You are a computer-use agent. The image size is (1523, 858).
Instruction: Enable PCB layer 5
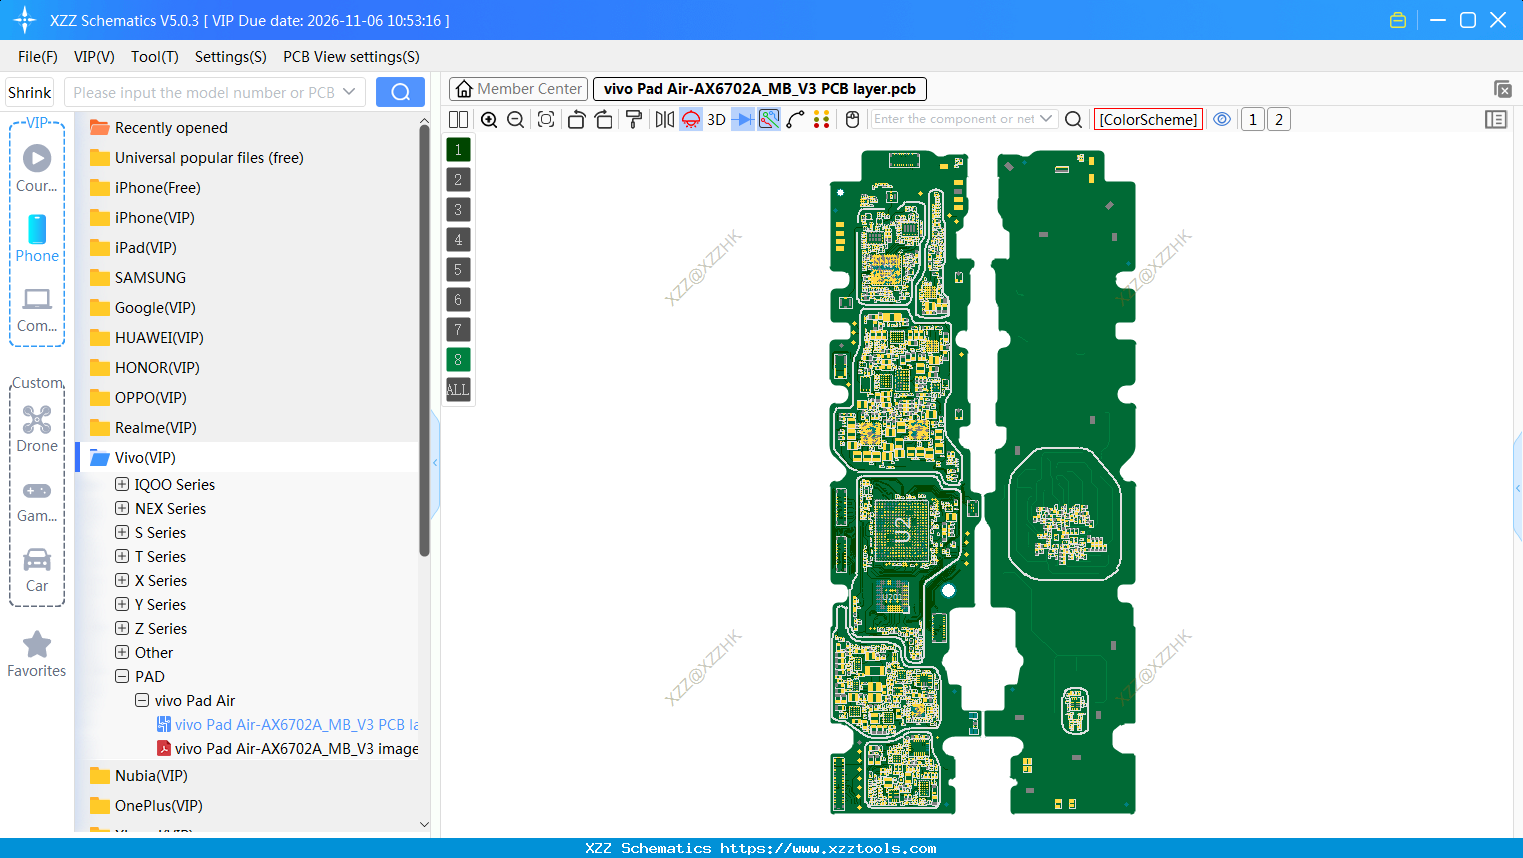[x=457, y=269]
